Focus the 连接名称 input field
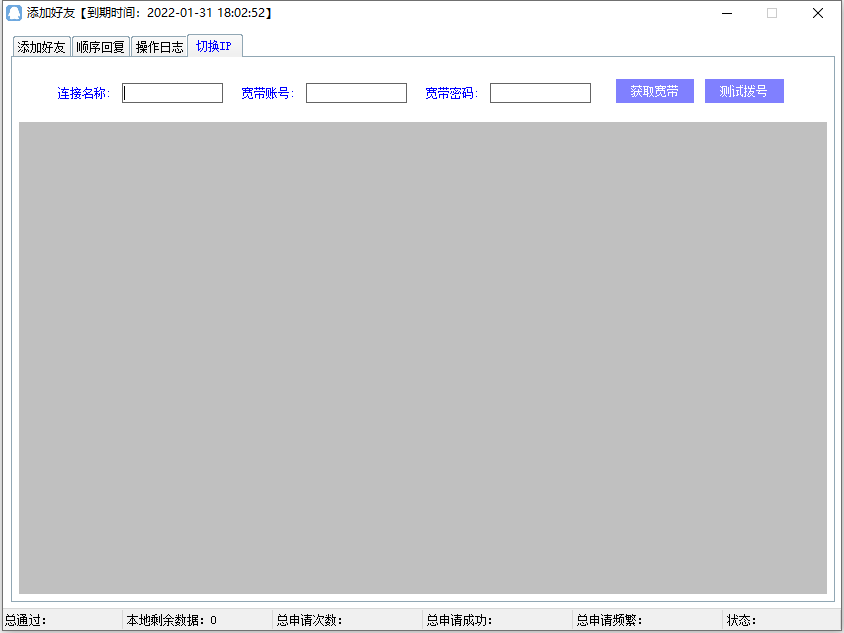844x633 pixels. 172,93
